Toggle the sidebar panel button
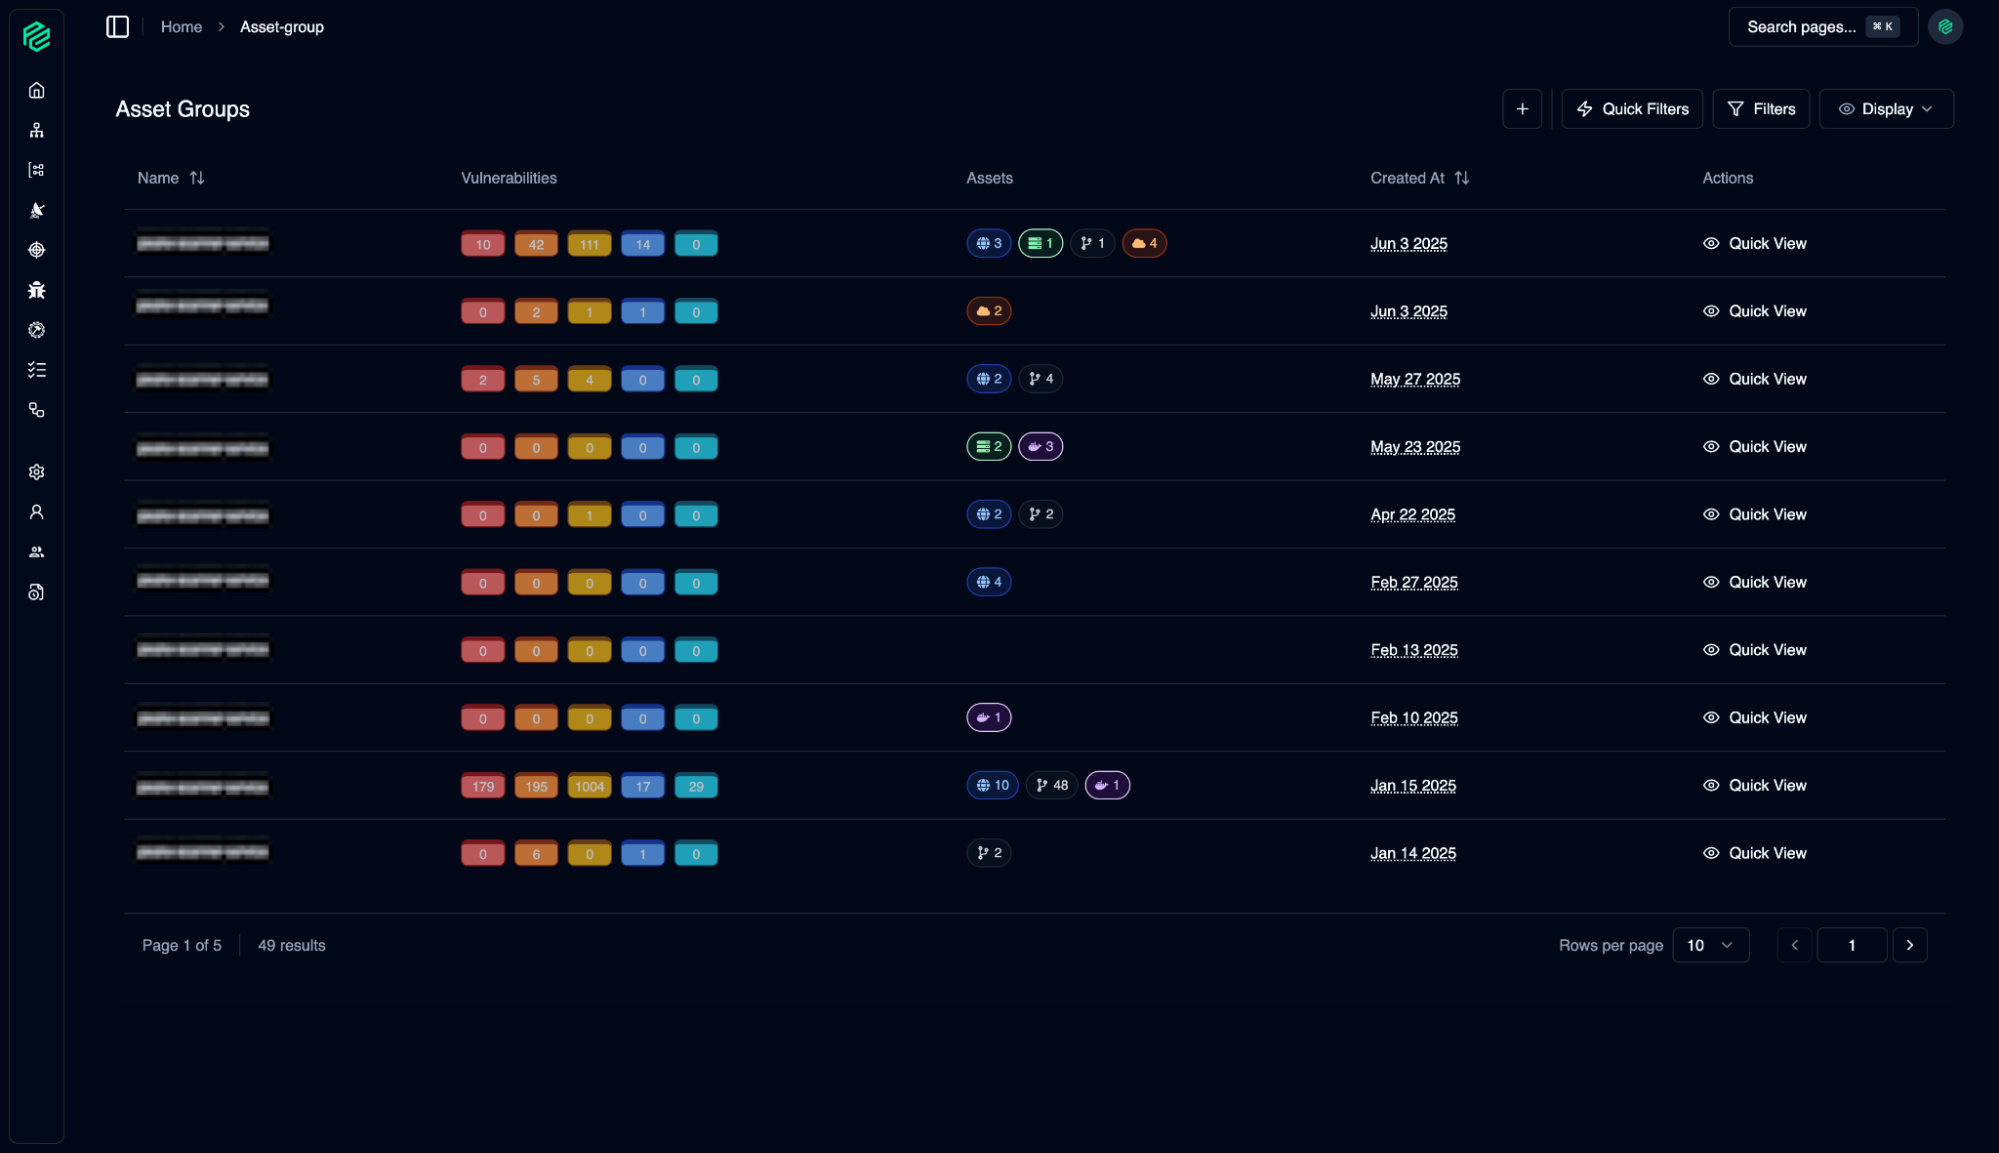This screenshot has height=1153, width=1999. (x=117, y=27)
